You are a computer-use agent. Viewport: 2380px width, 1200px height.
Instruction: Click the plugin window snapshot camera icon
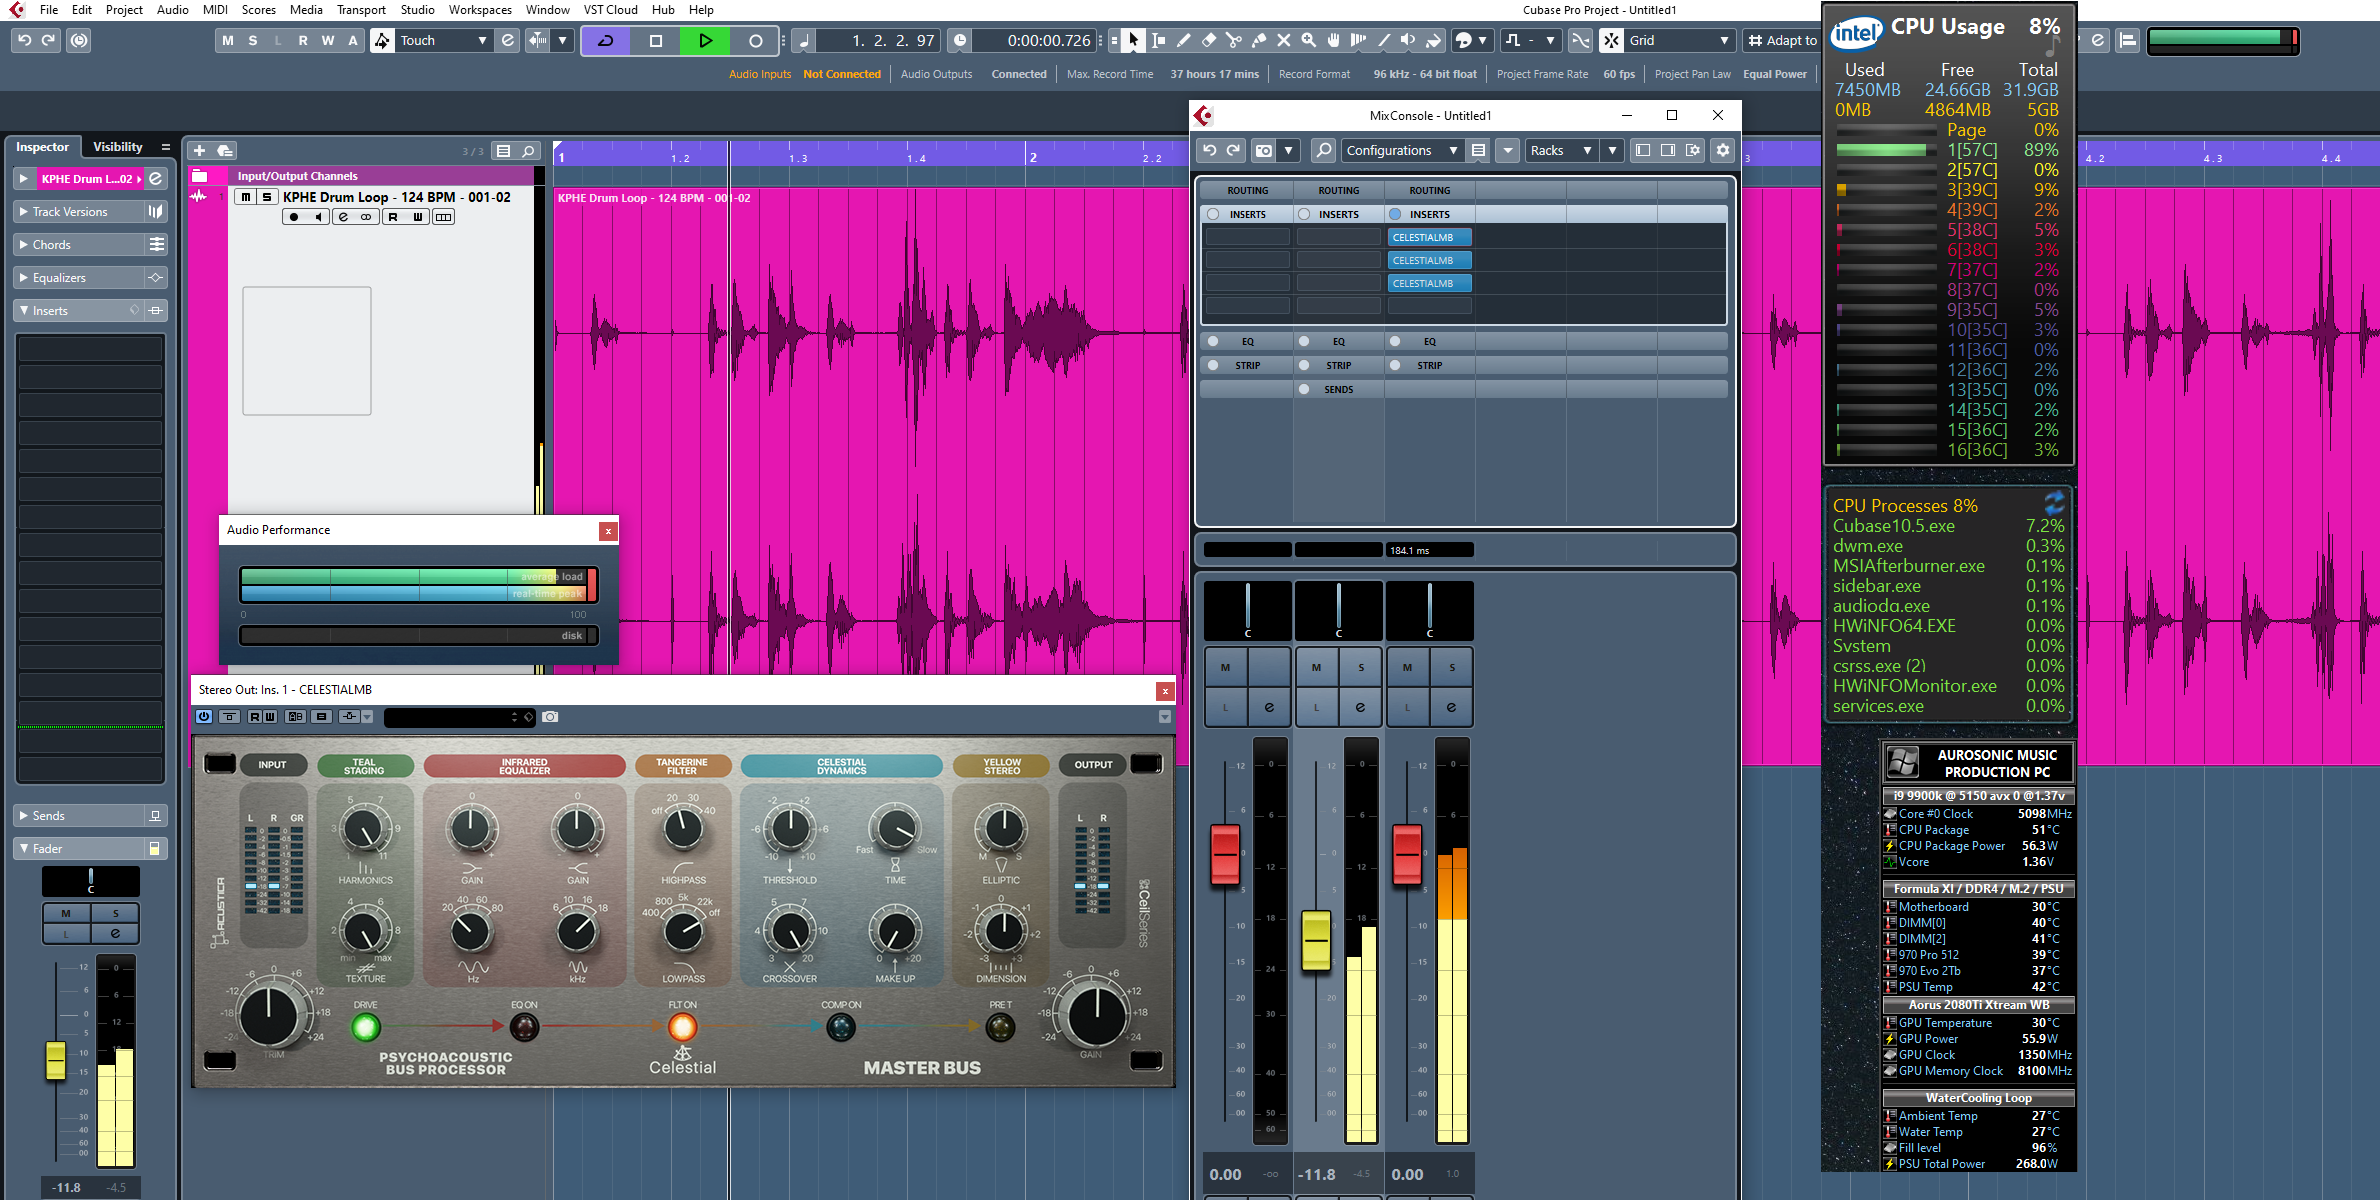pyautogui.click(x=550, y=717)
